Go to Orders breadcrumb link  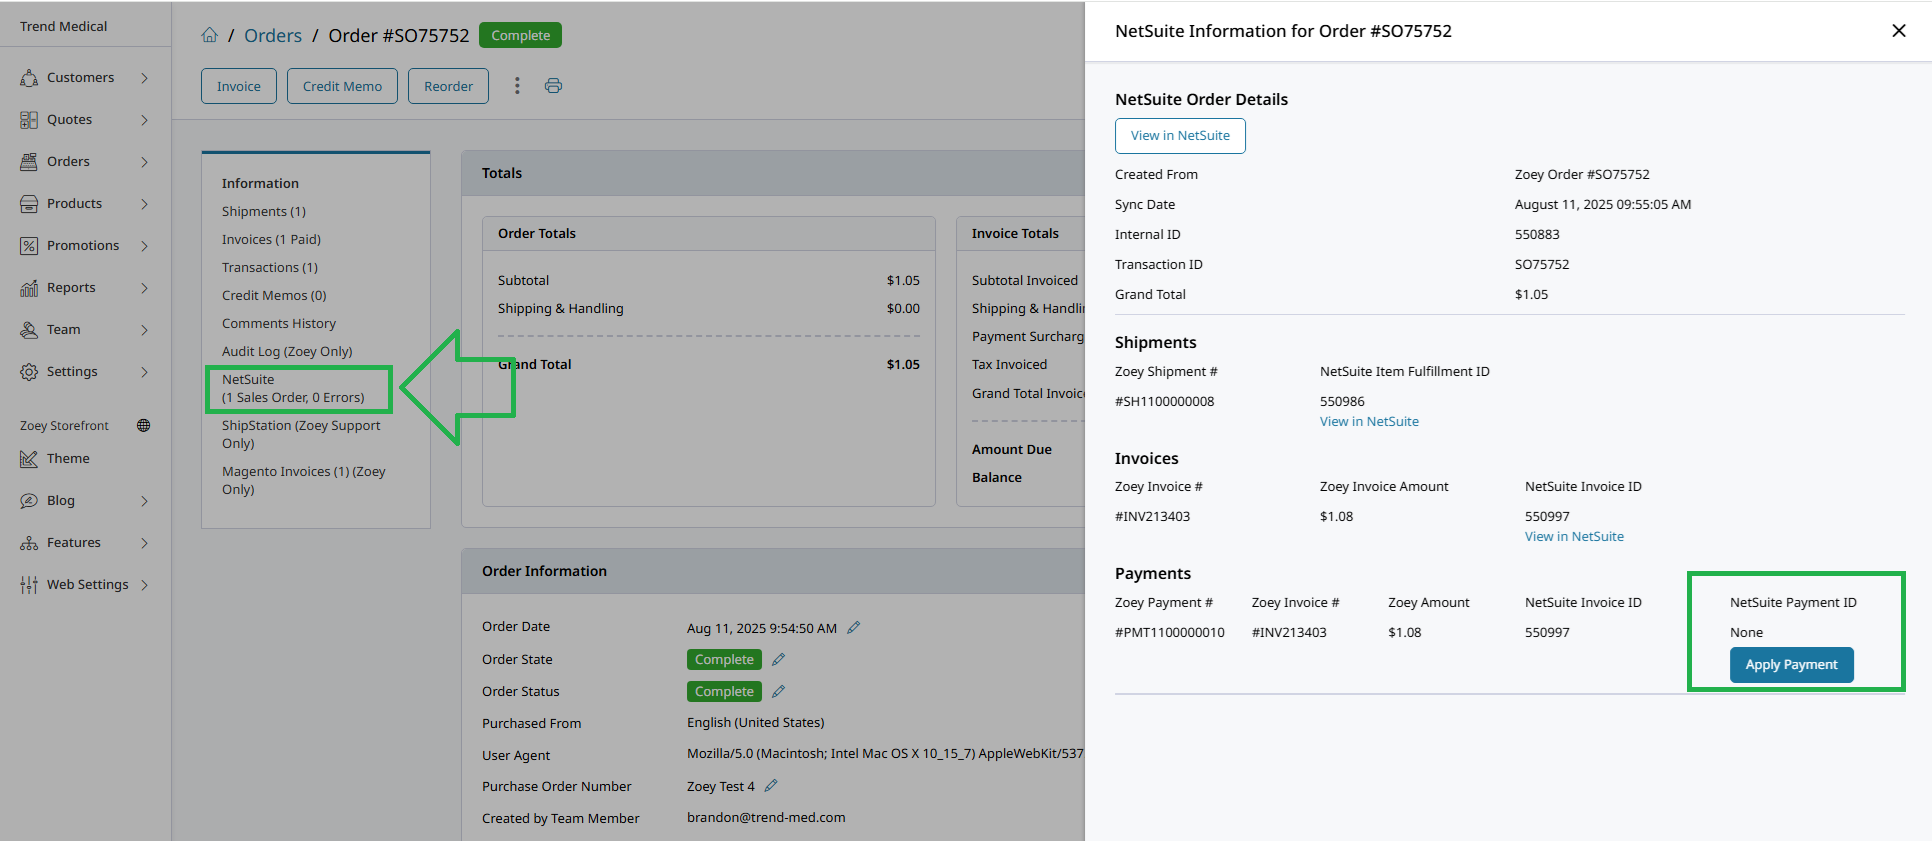click(273, 35)
